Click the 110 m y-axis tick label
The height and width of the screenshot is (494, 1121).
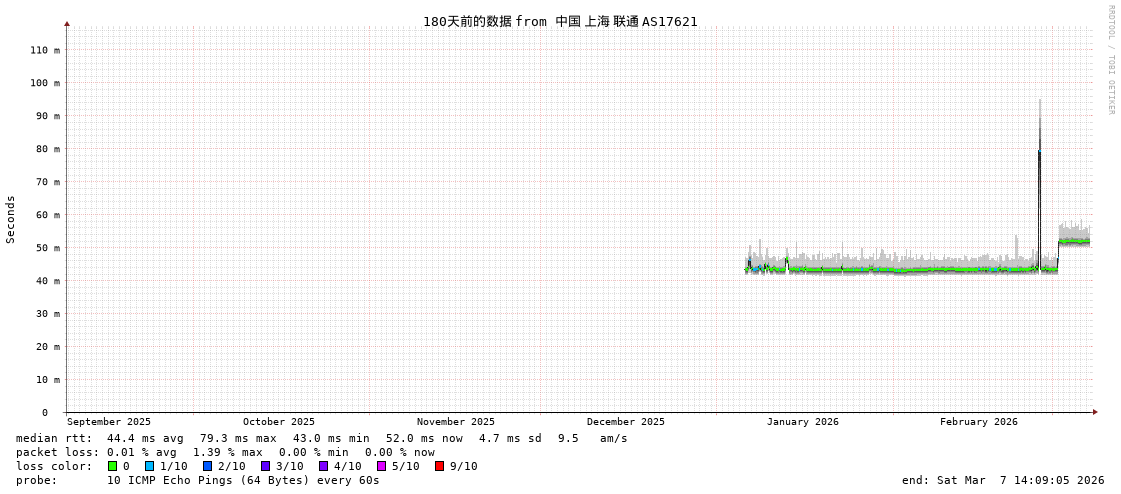point(45,50)
